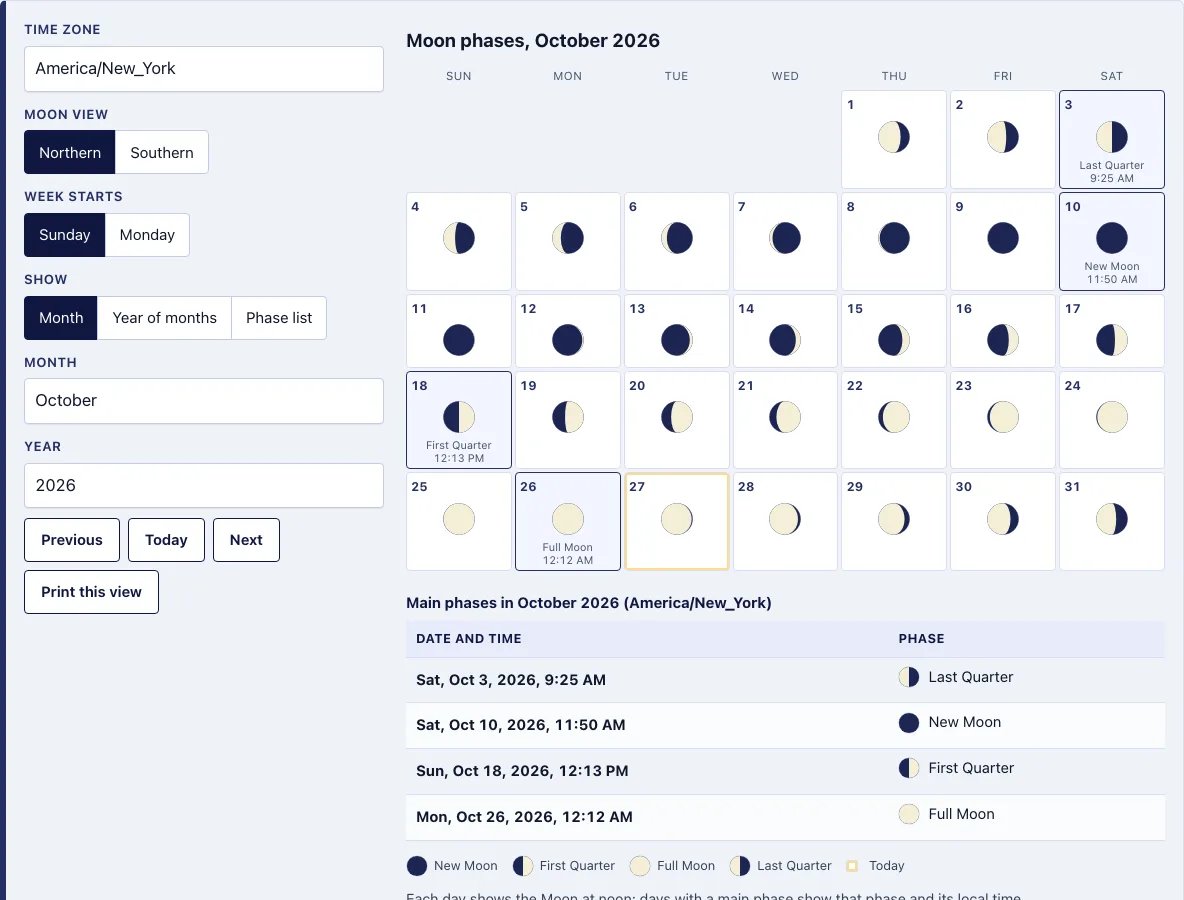Set week start to Monday
1184x900 pixels.
click(x=147, y=235)
